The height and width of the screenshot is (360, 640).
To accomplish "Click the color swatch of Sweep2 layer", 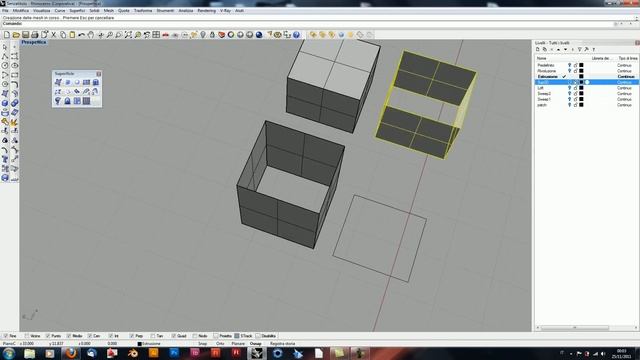I will click(x=581, y=93).
